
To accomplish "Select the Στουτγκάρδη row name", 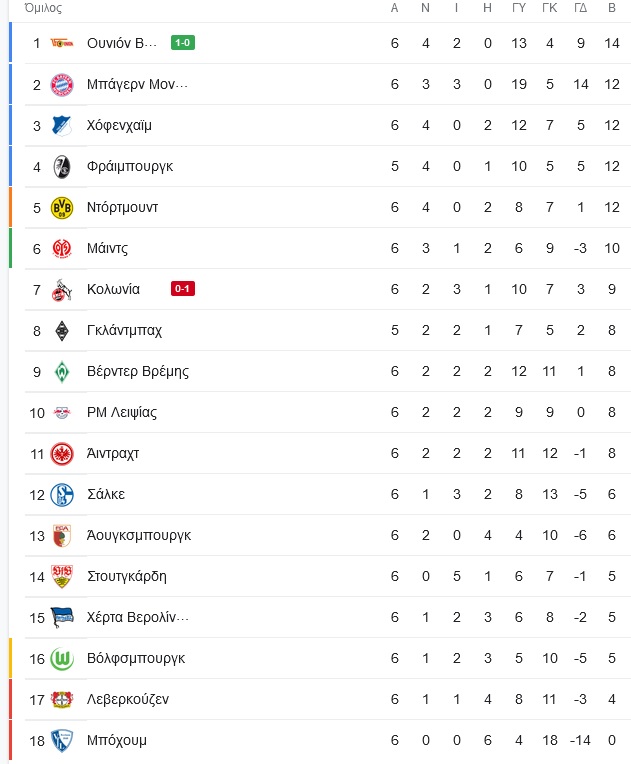I will coord(127,576).
